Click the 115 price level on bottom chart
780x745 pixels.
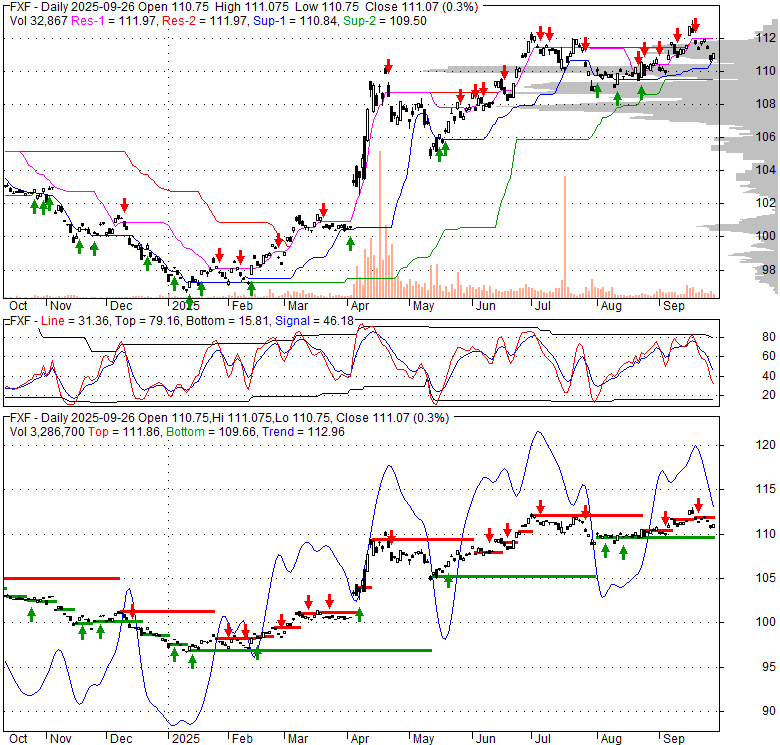coord(766,489)
